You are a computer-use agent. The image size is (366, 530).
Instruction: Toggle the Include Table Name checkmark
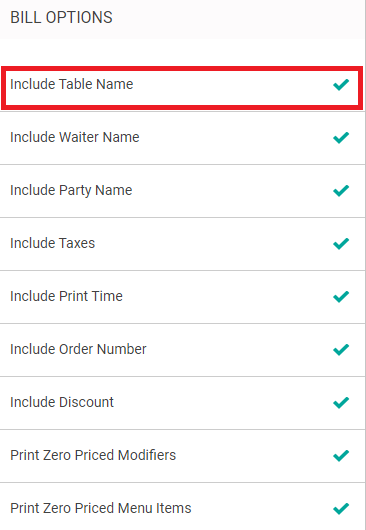pyautogui.click(x=341, y=85)
